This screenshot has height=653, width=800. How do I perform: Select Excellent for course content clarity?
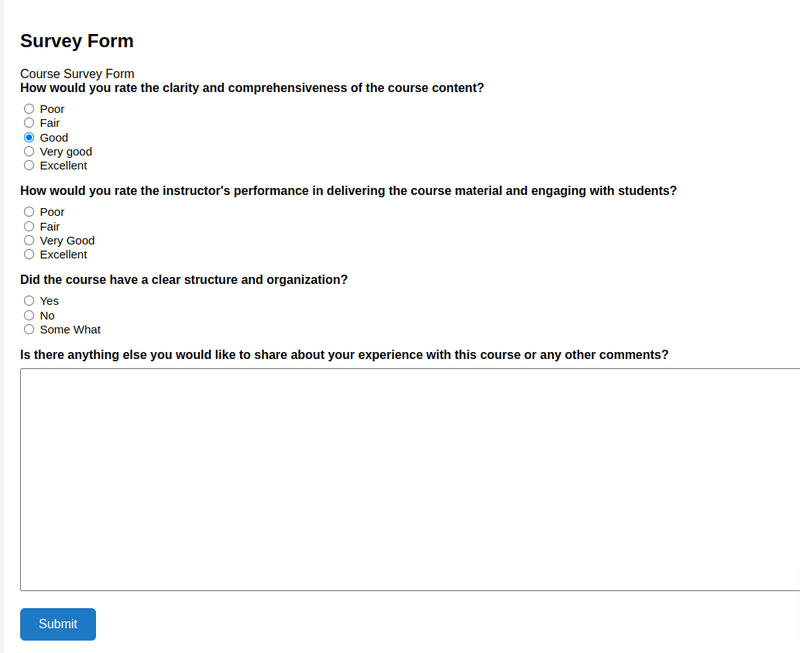click(29, 165)
